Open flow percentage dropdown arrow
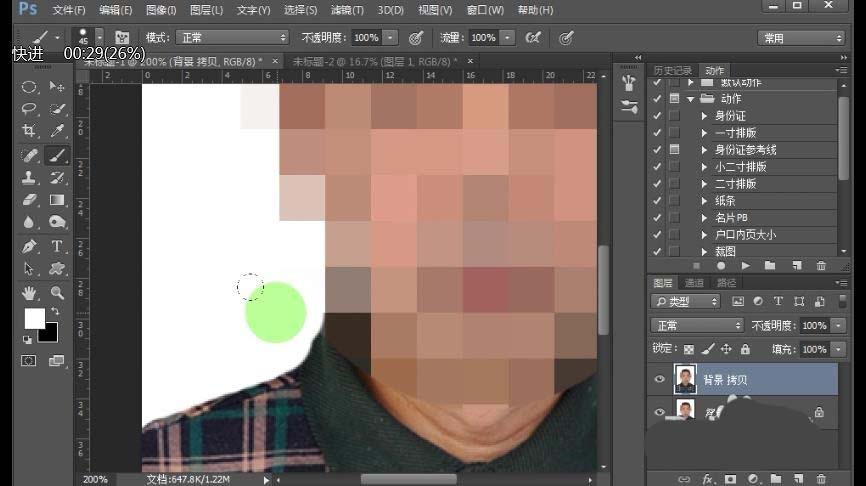The height and width of the screenshot is (486, 866). pos(507,38)
